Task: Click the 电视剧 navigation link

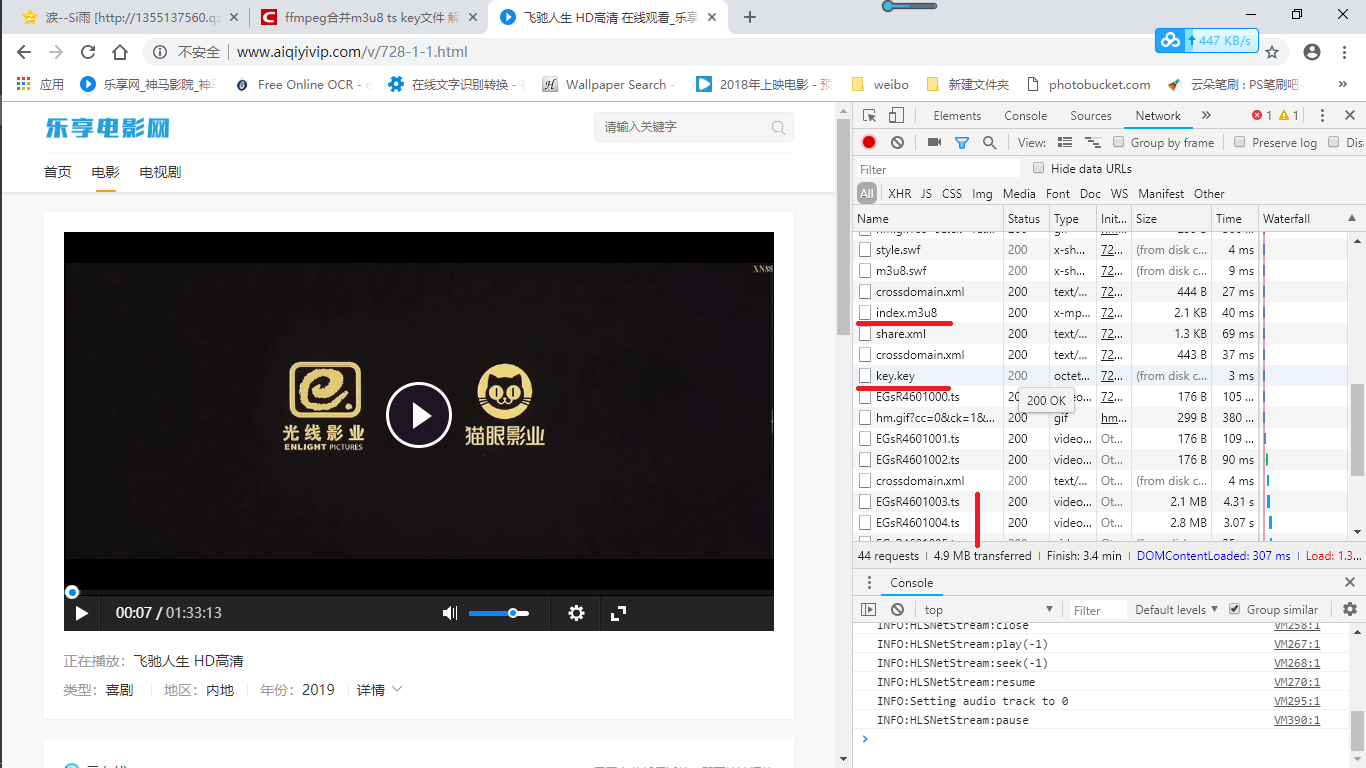Action: tap(160, 172)
